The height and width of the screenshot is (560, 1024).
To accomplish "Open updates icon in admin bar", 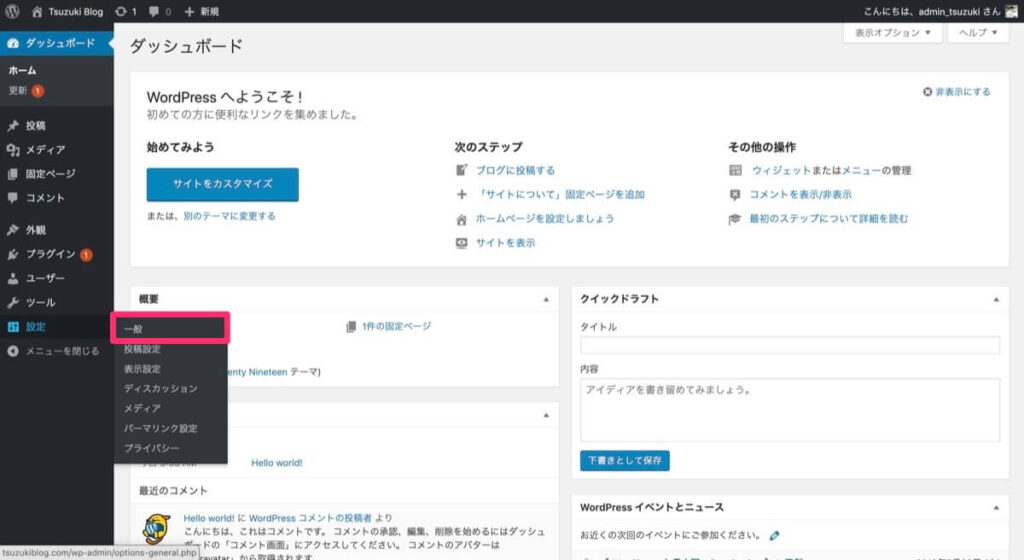I will pos(121,11).
